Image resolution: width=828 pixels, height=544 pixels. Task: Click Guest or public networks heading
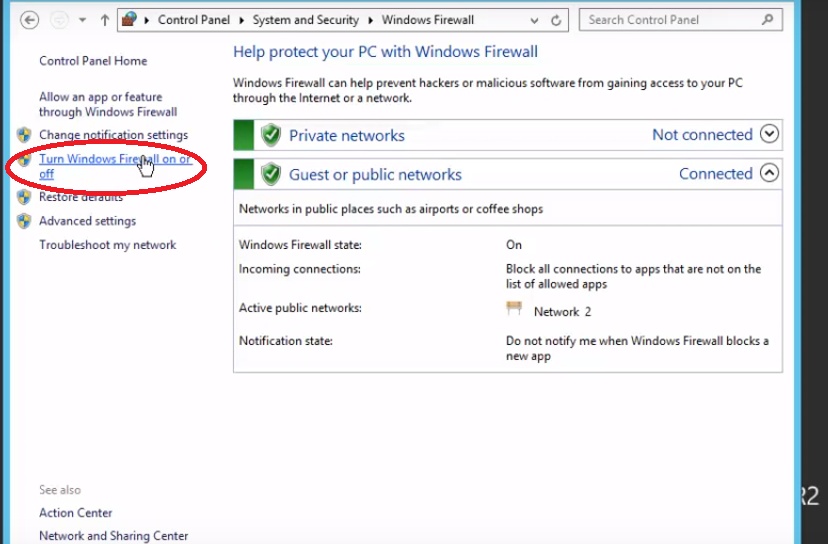(375, 175)
